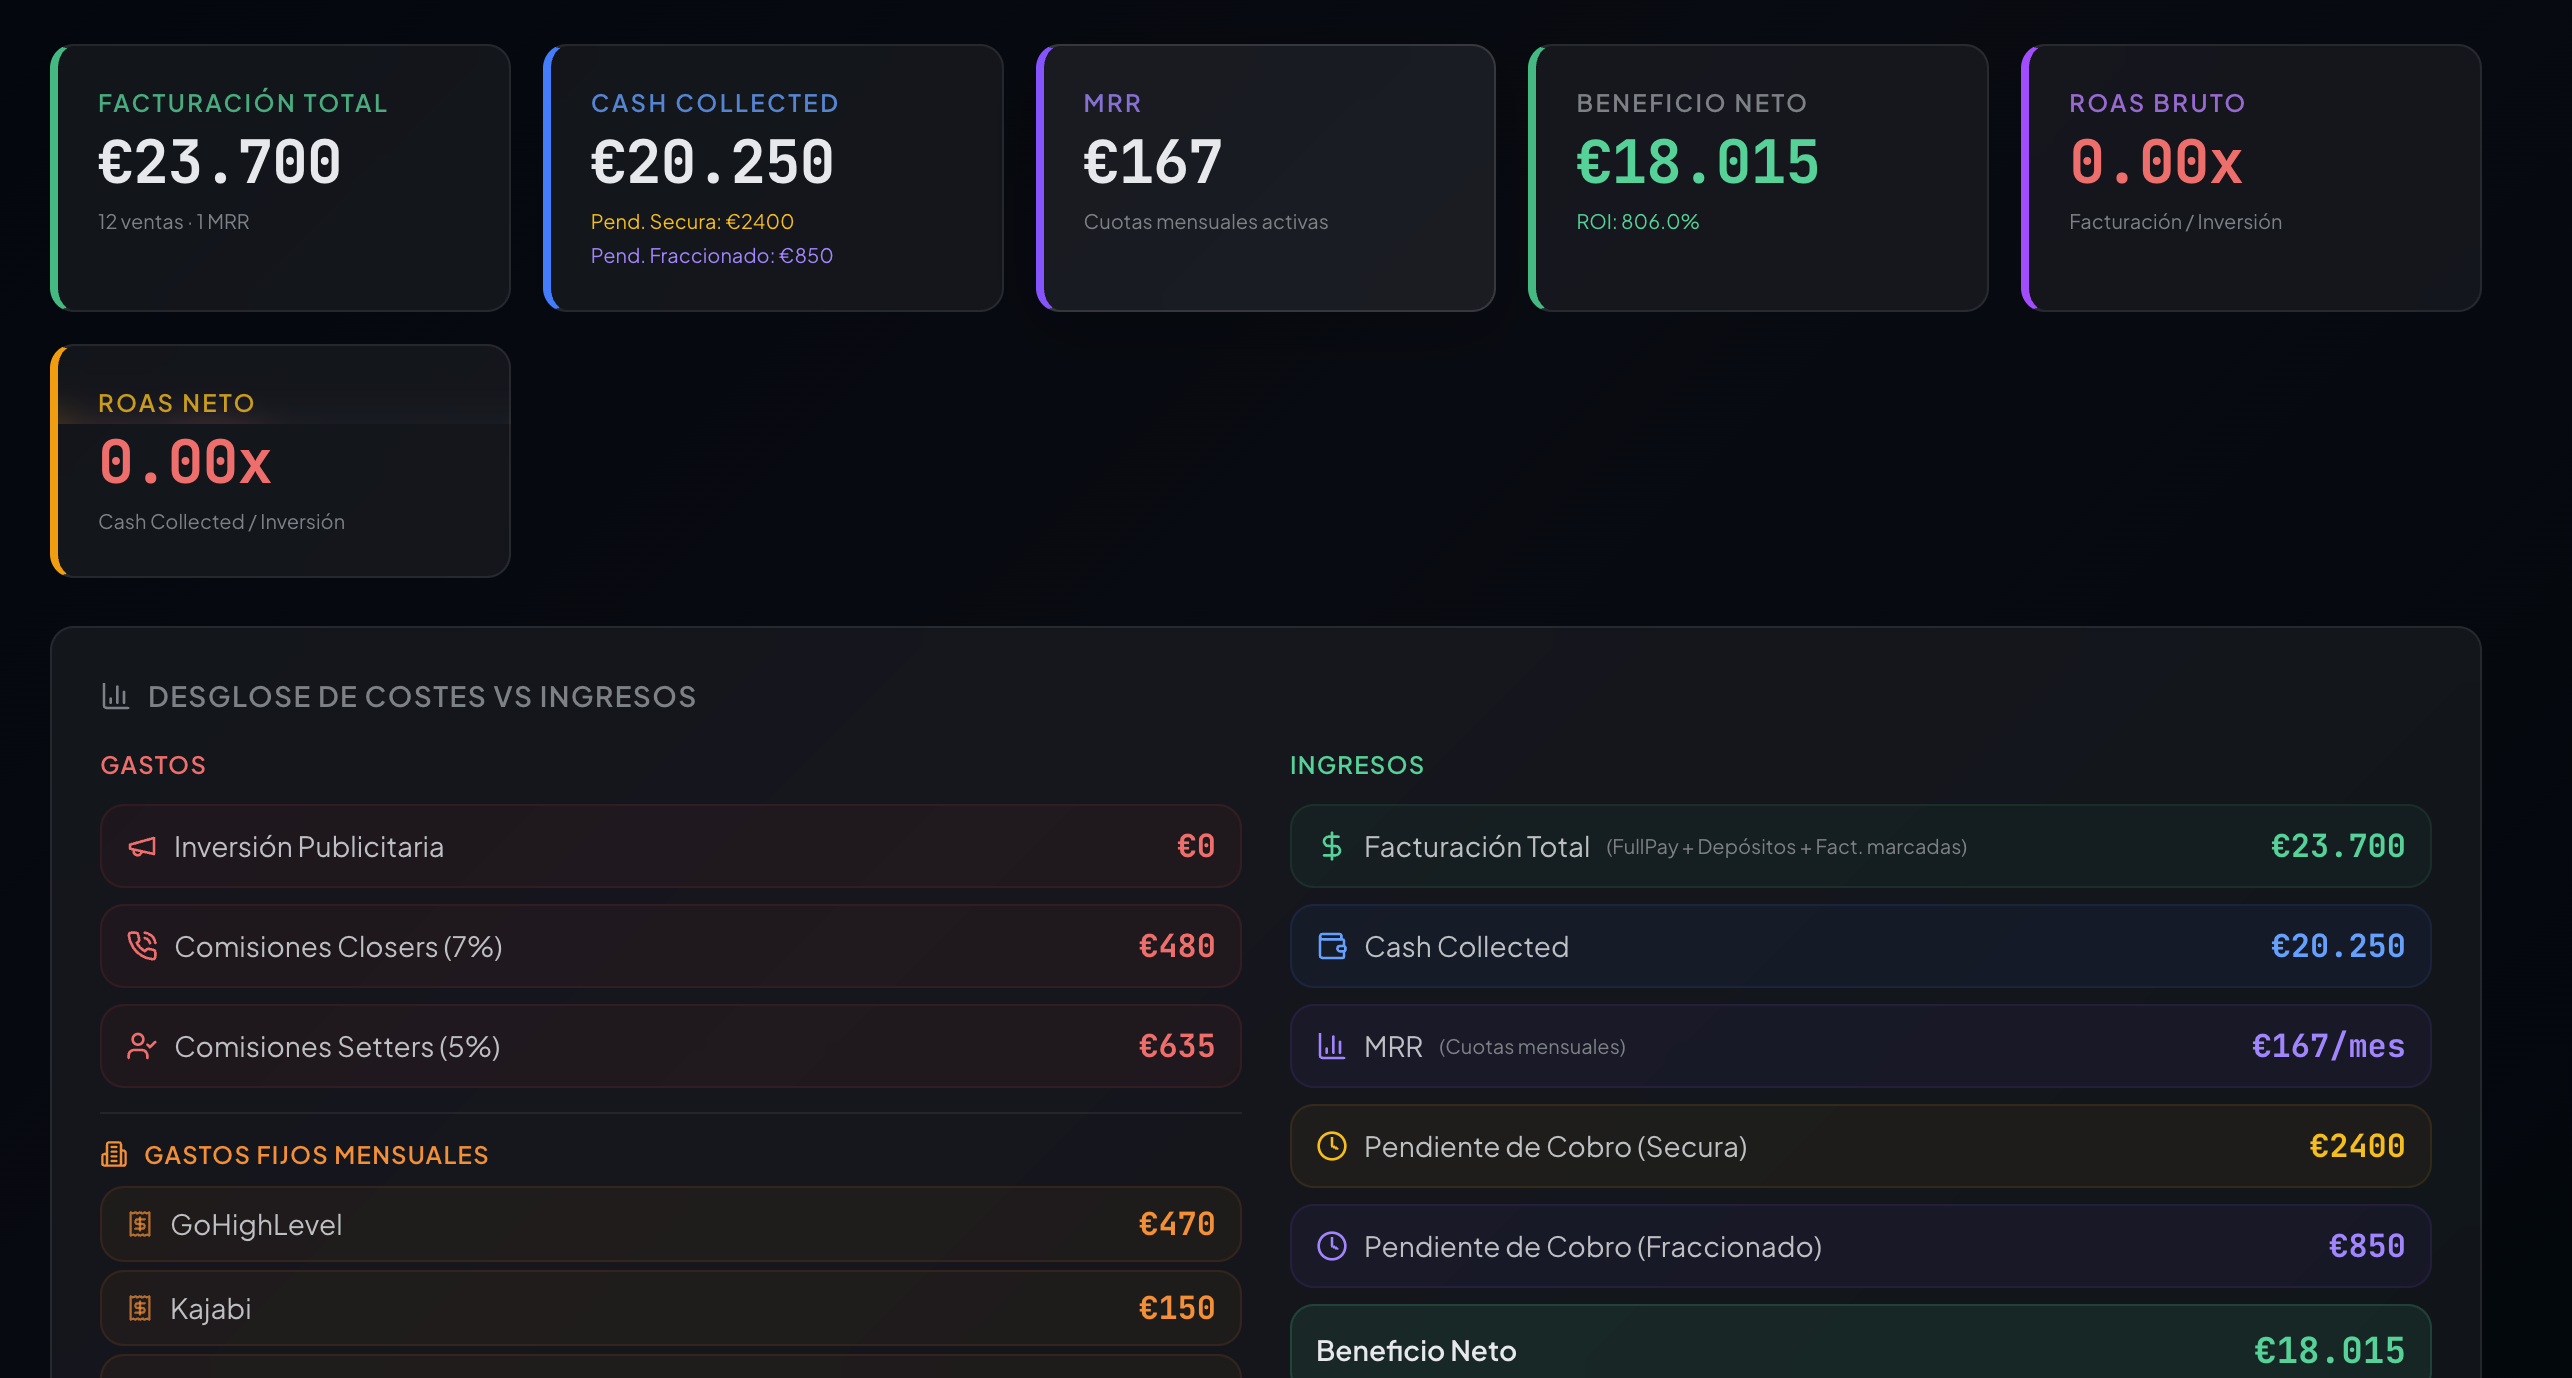Click the megaphone icon for Inversión Publicitaria
Screen dimensions: 2572x1378
[142, 847]
